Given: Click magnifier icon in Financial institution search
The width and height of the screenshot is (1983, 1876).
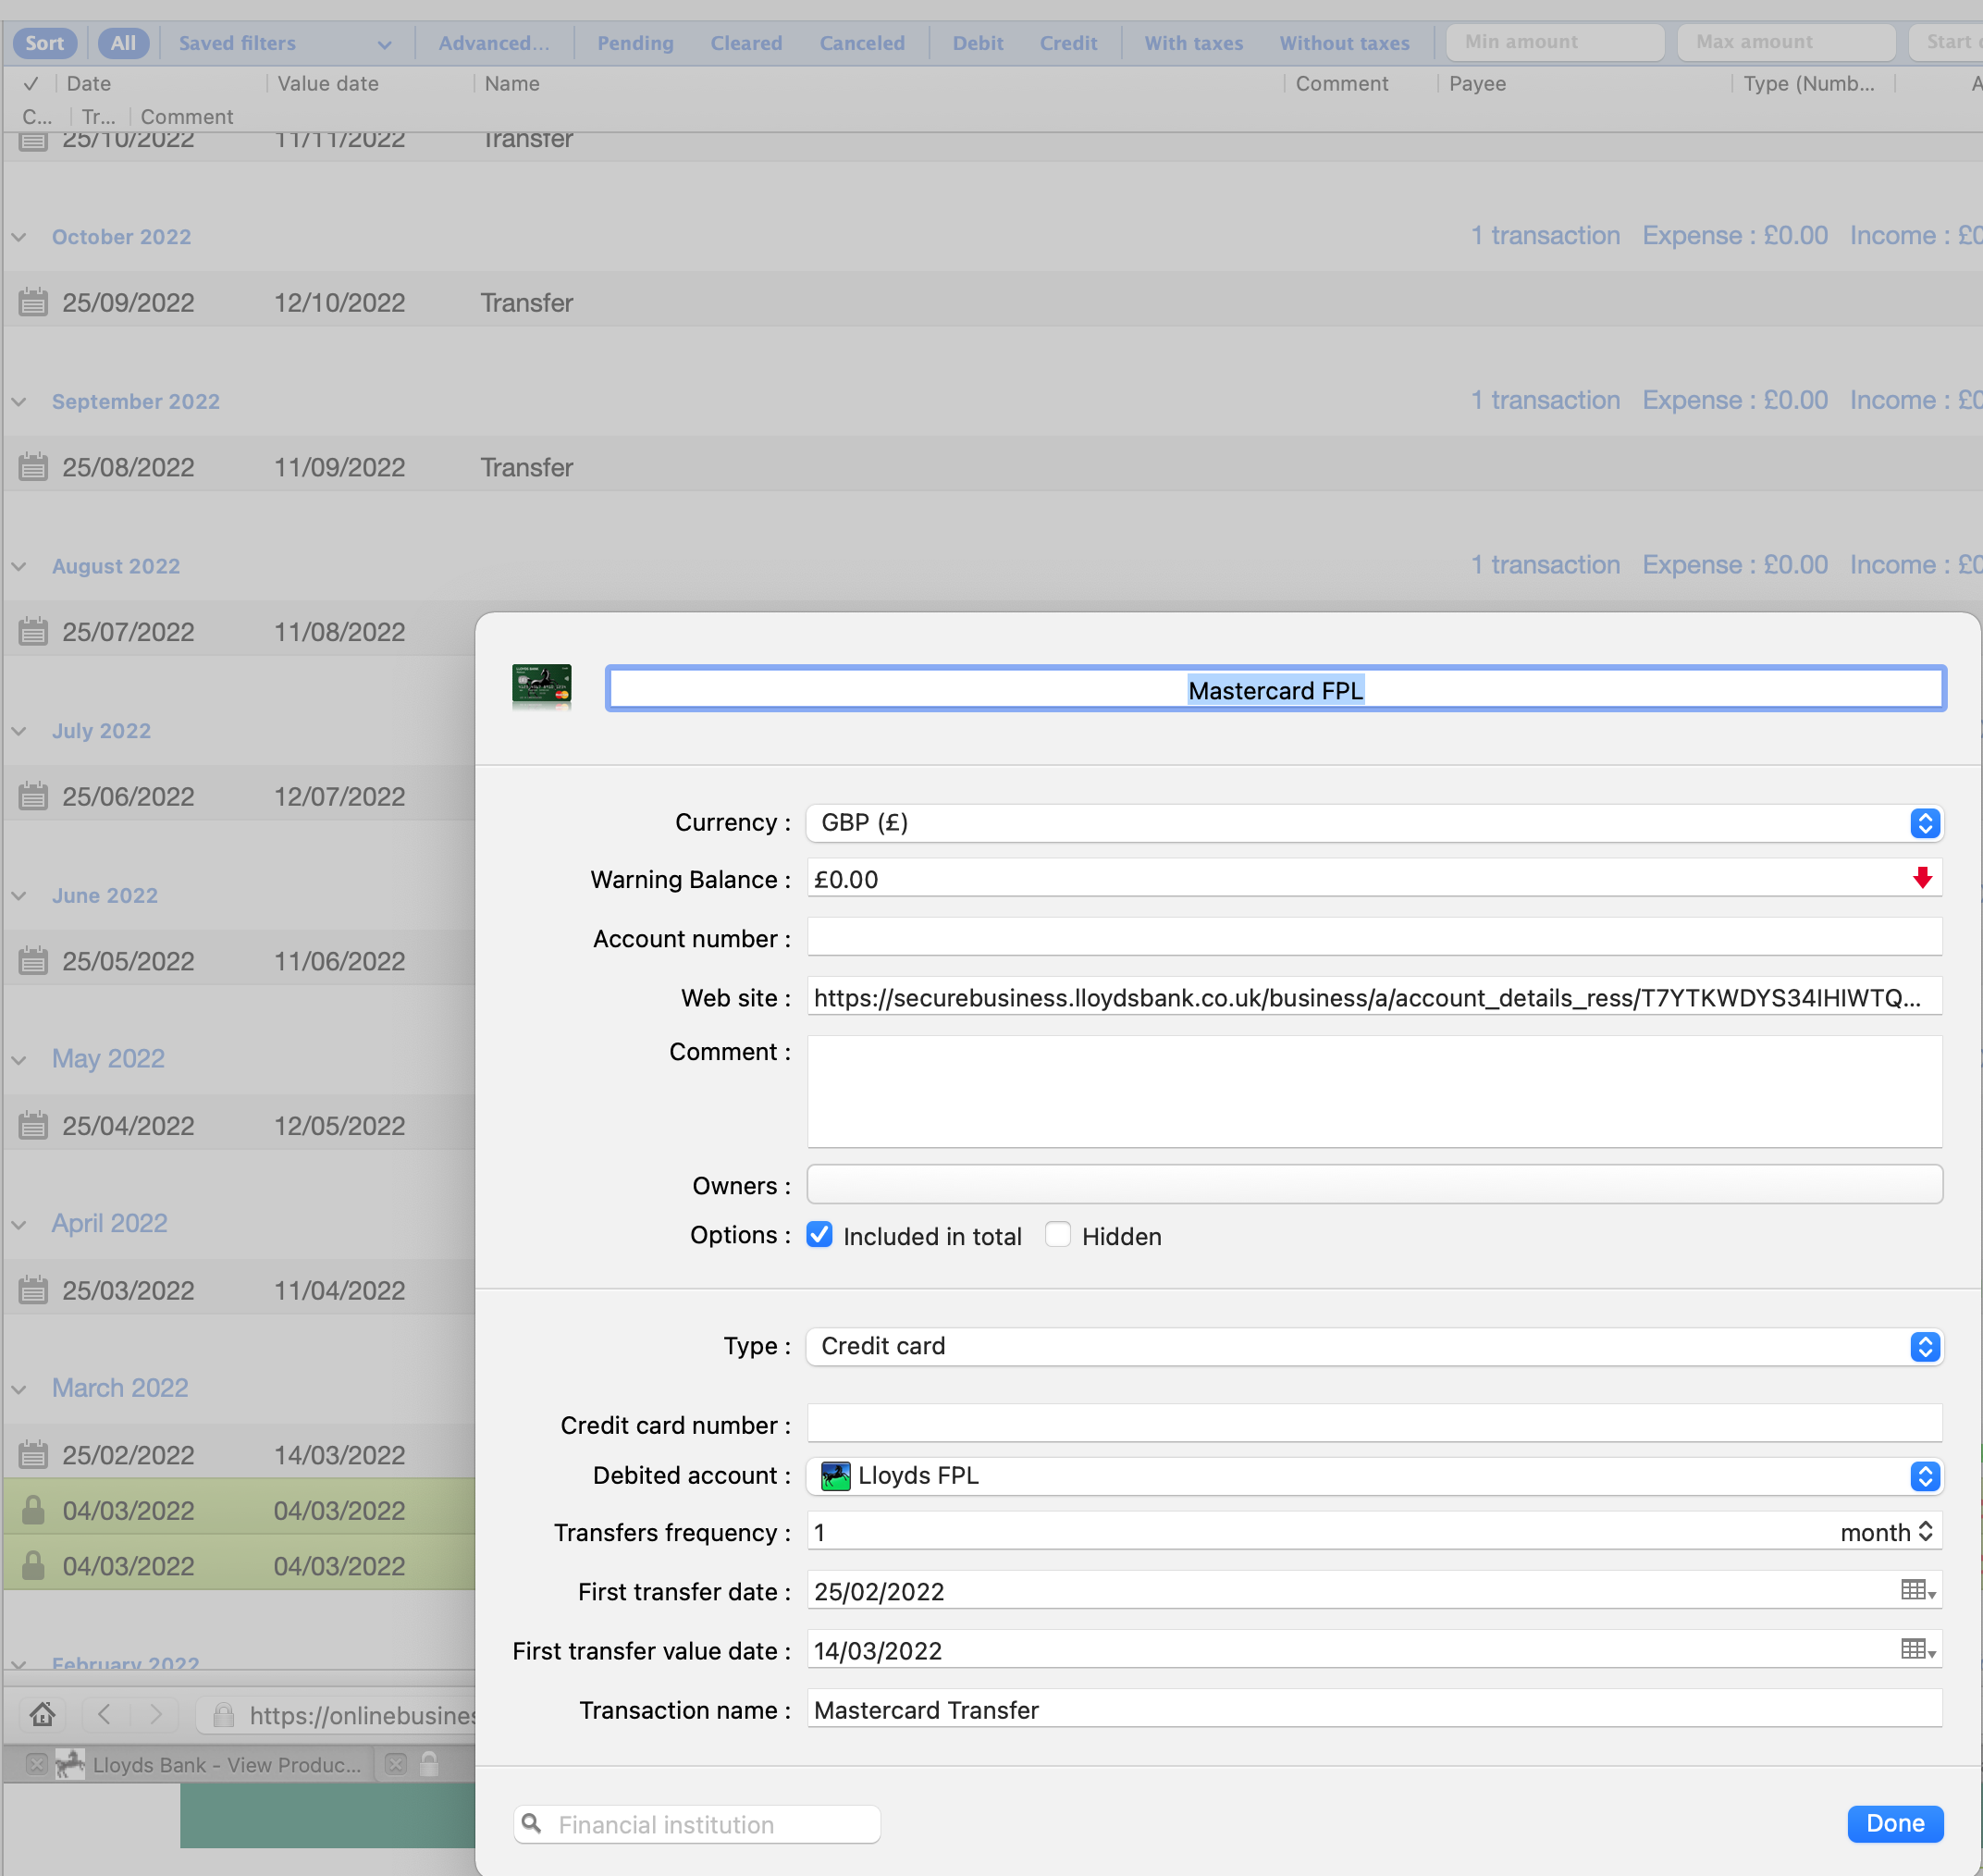Looking at the screenshot, I should [533, 1823].
